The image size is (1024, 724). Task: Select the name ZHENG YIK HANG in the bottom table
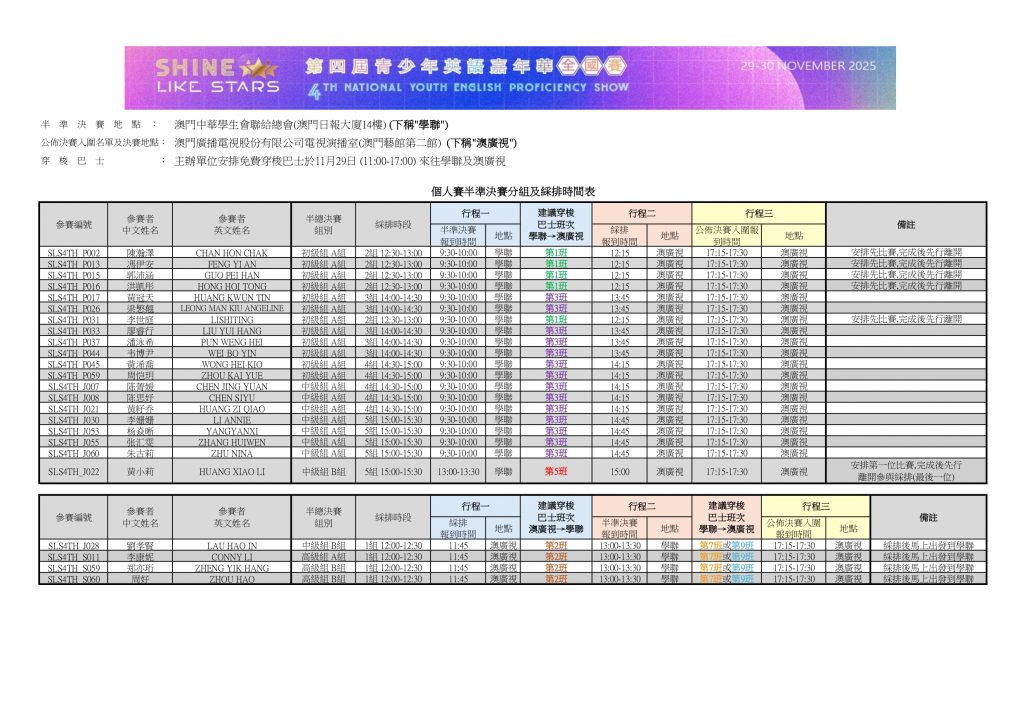231,567
